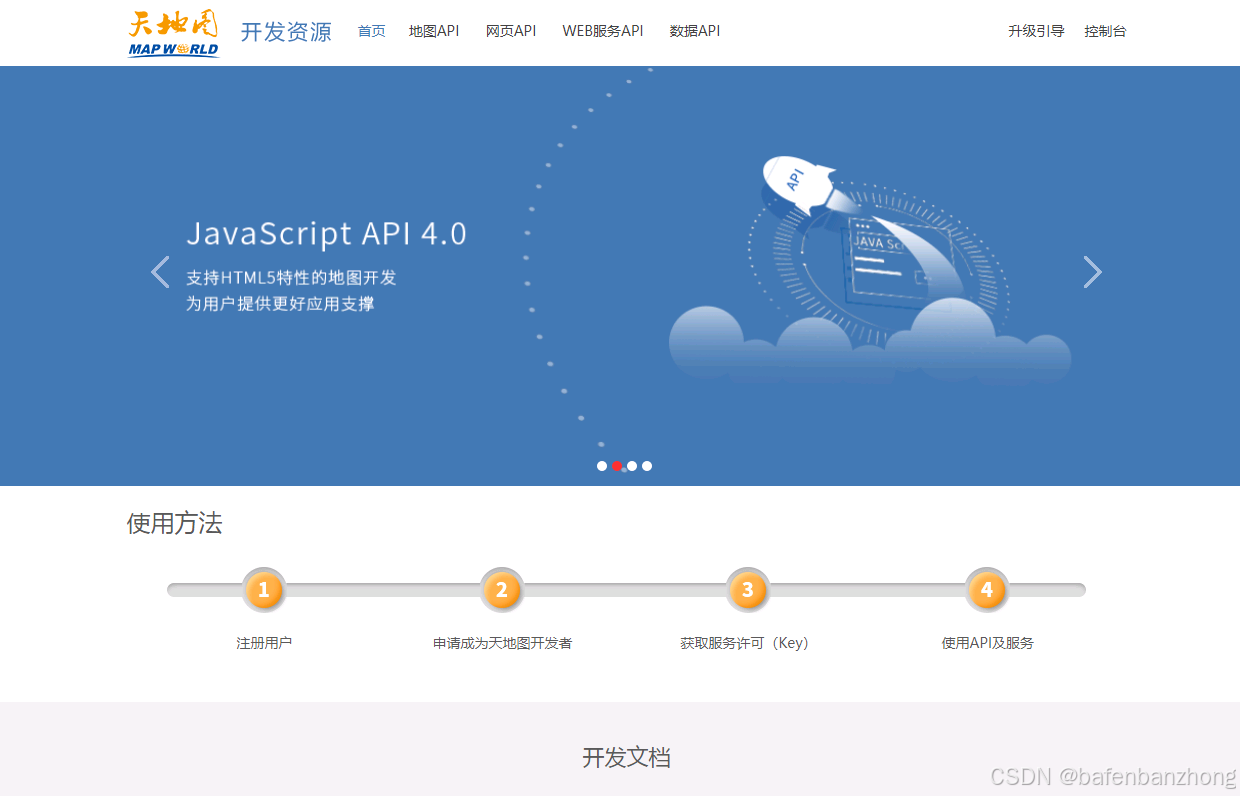Open the WEB服务API menu
The image size is (1240, 796).
pos(603,31)
